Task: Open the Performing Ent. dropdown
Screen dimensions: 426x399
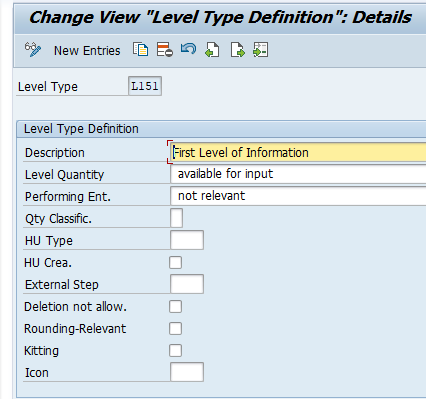Action: [x=298, y=196]
